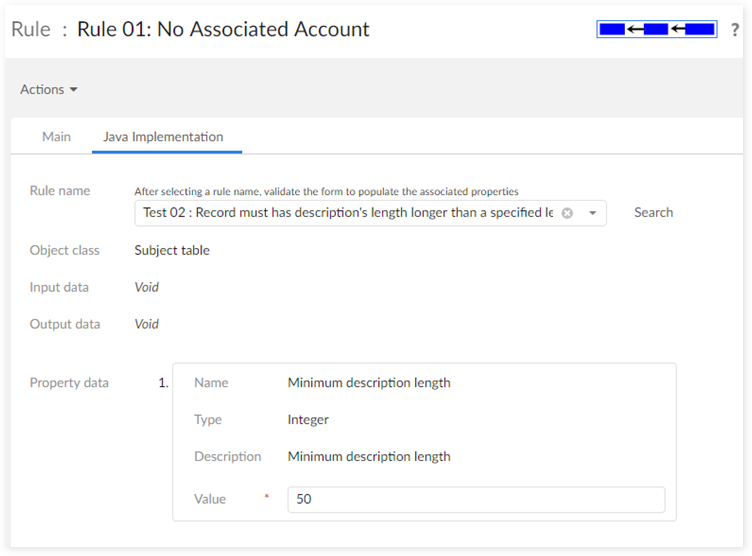Click the Value input field containing 50

[475, 499]
